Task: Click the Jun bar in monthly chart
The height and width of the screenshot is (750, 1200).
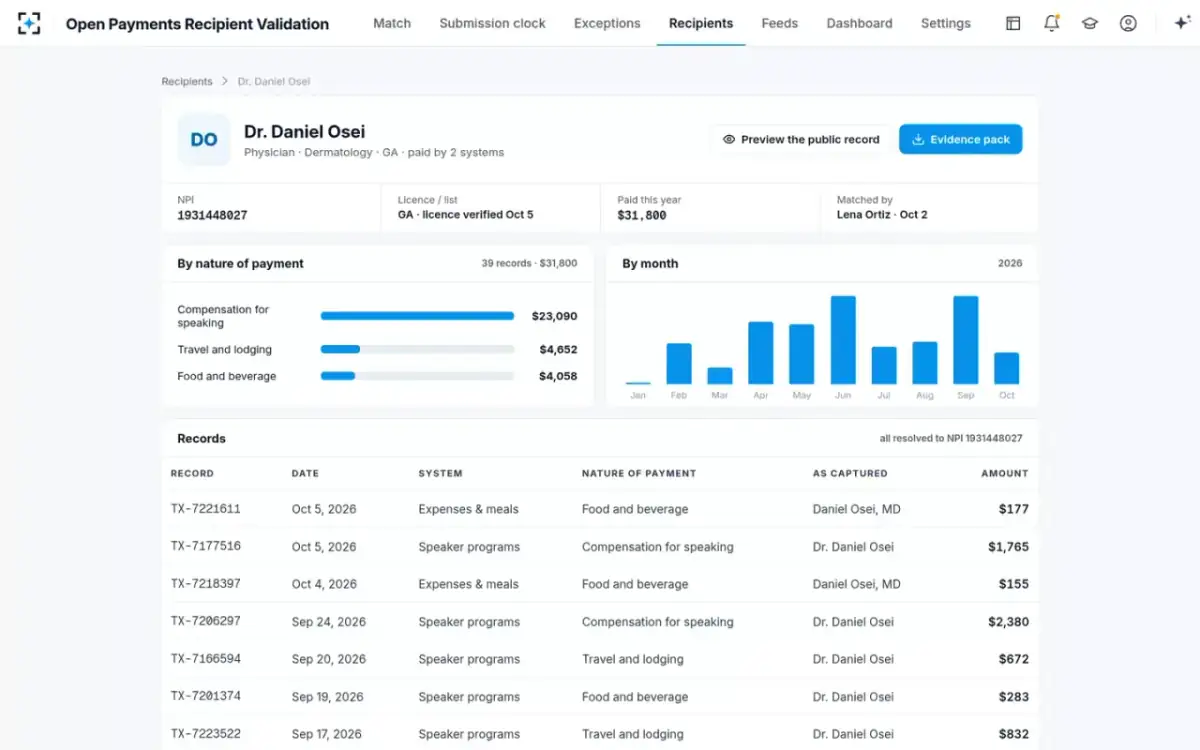Action: [x=843, y=340]
